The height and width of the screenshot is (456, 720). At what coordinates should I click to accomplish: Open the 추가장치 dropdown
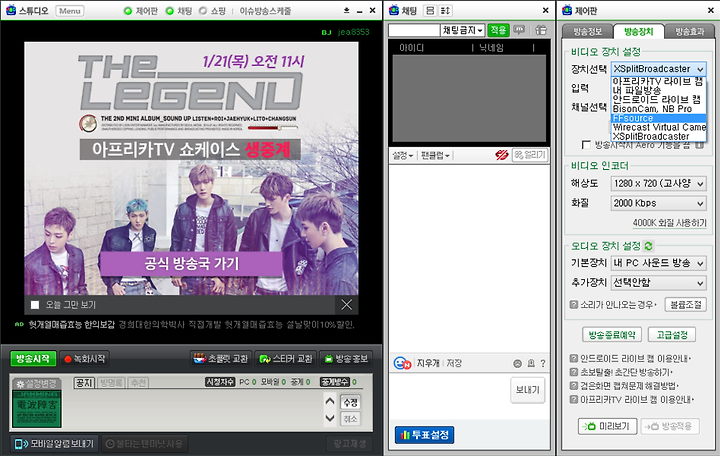658,282
